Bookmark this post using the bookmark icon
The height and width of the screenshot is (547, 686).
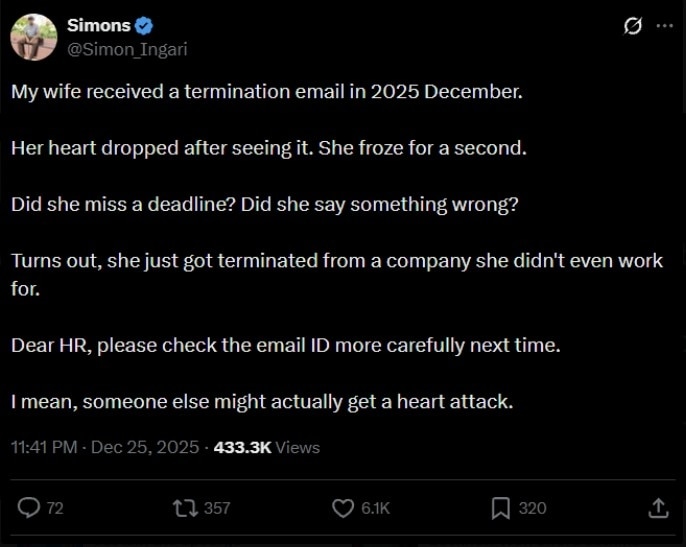pos(501,508)
